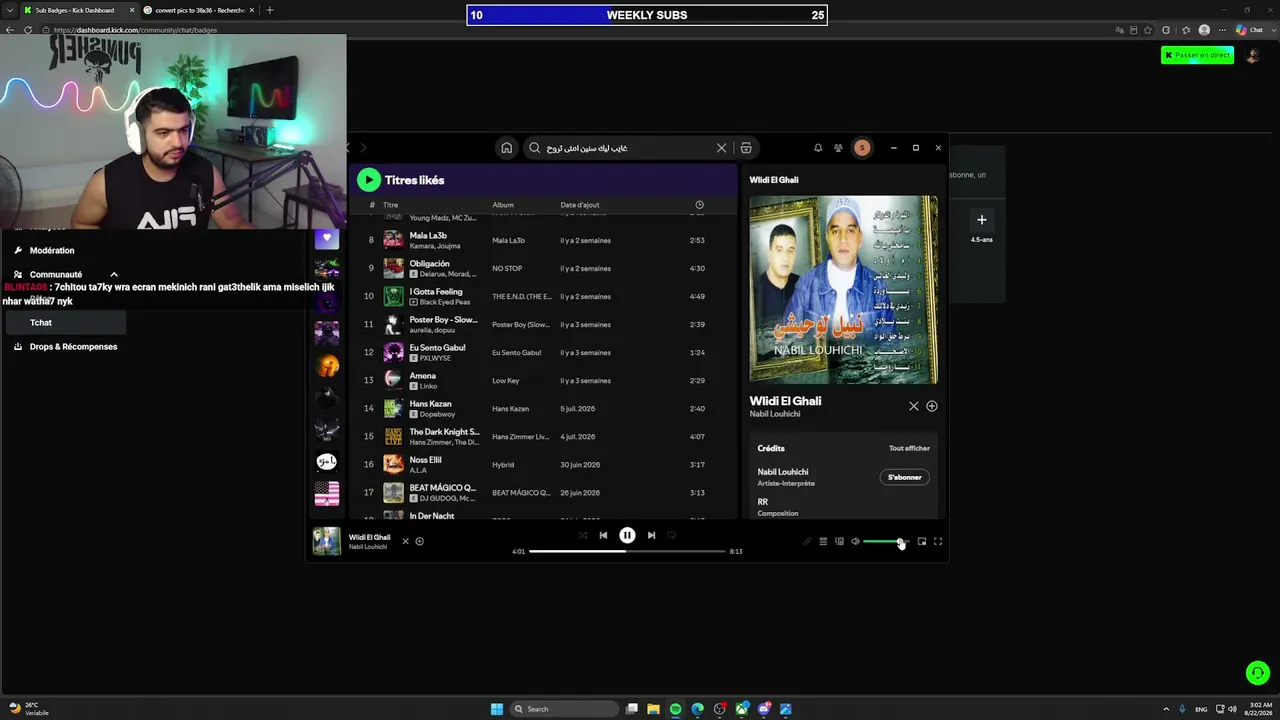Screen dimensions: 1280x720
Task: Select the Hans Kazan track title
Action: tap(430, 404)
